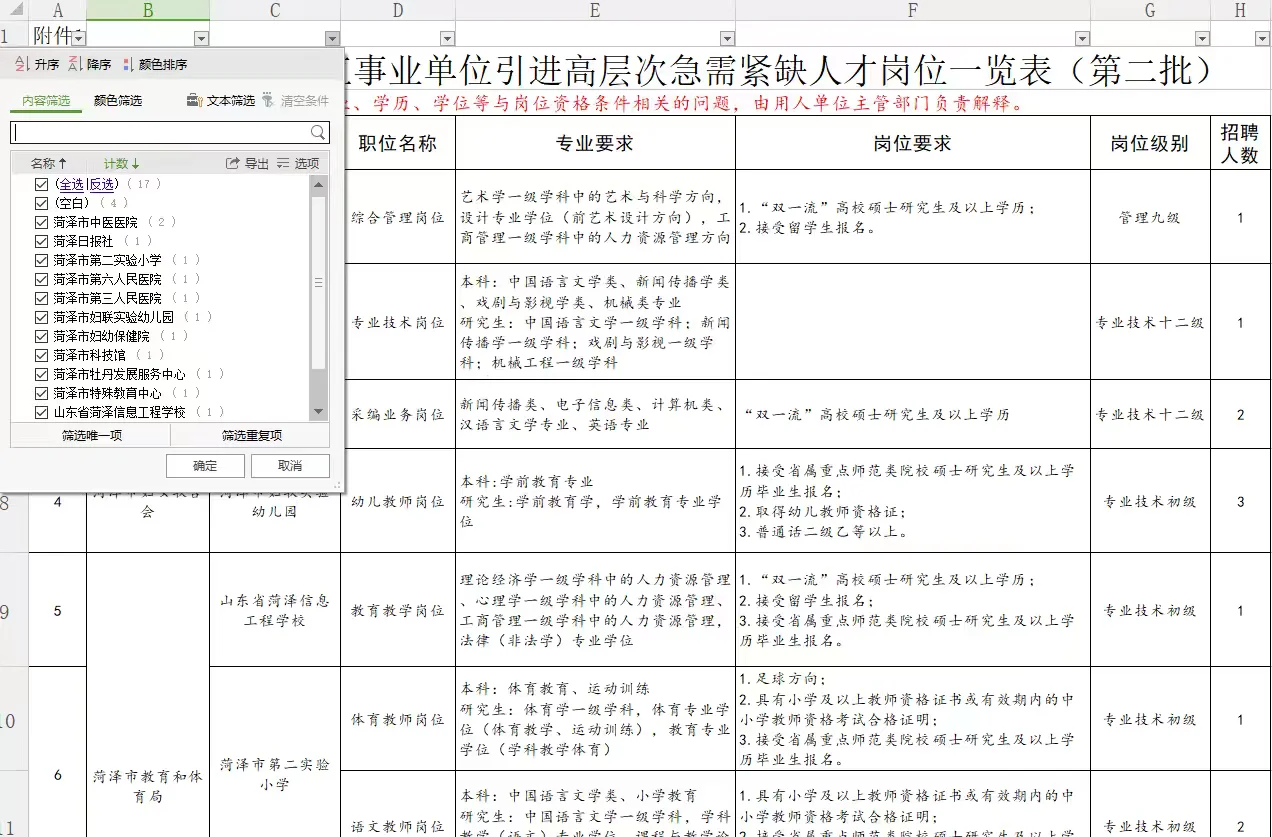Viewport: 1272px width, 837px height.
Task: Open 文本筛选 text filter option
Action: click(221, 100)
